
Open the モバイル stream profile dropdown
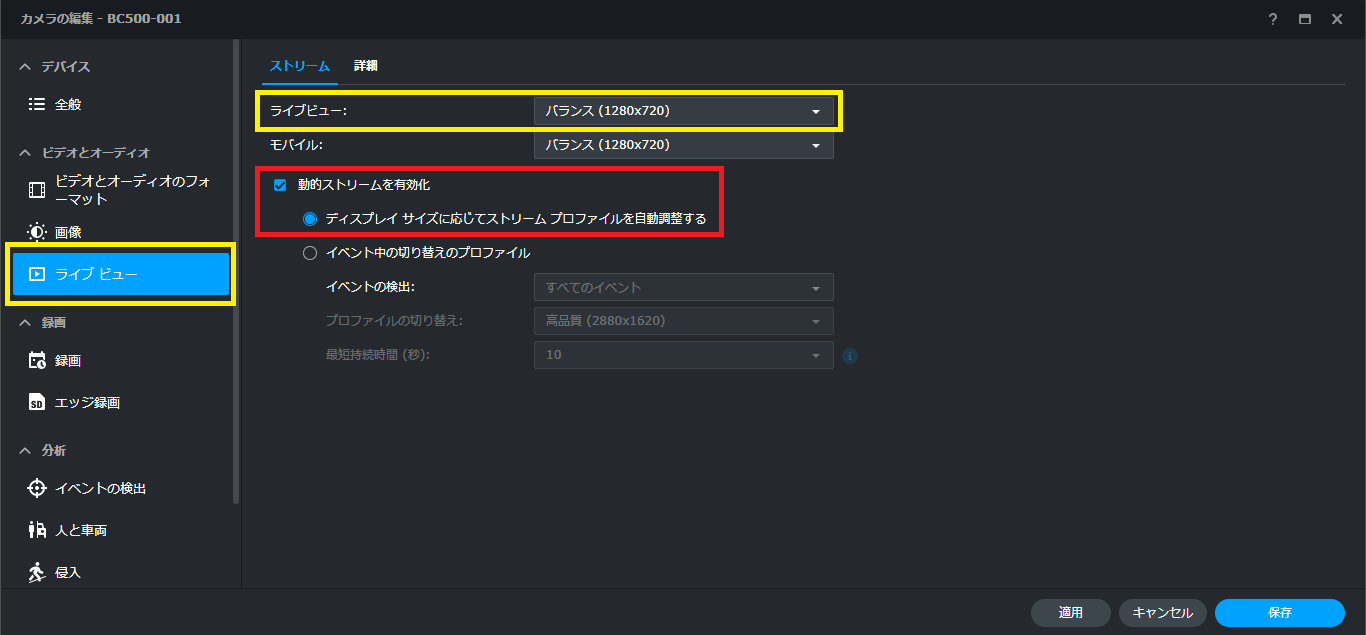point(684,145)
